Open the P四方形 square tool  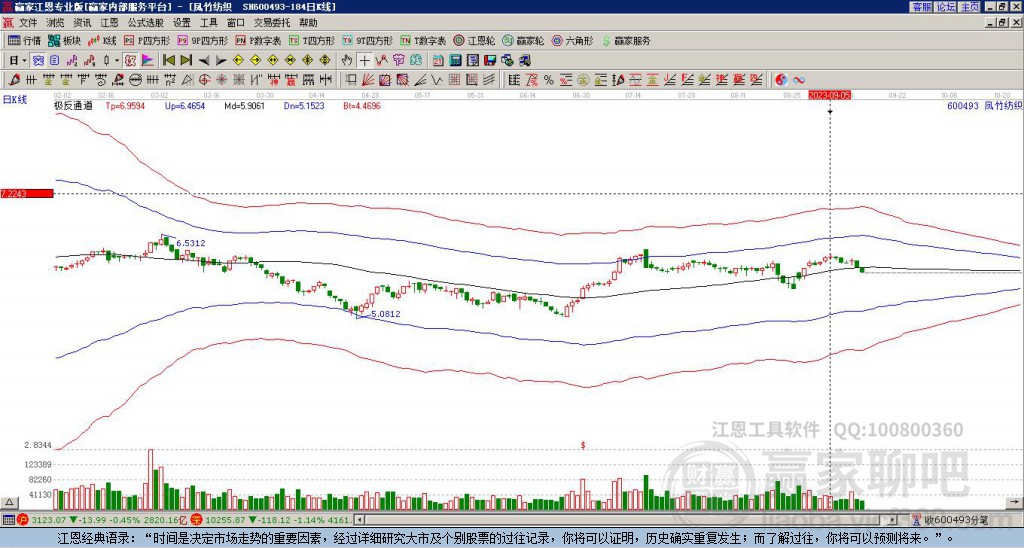[x=147, y=40]
